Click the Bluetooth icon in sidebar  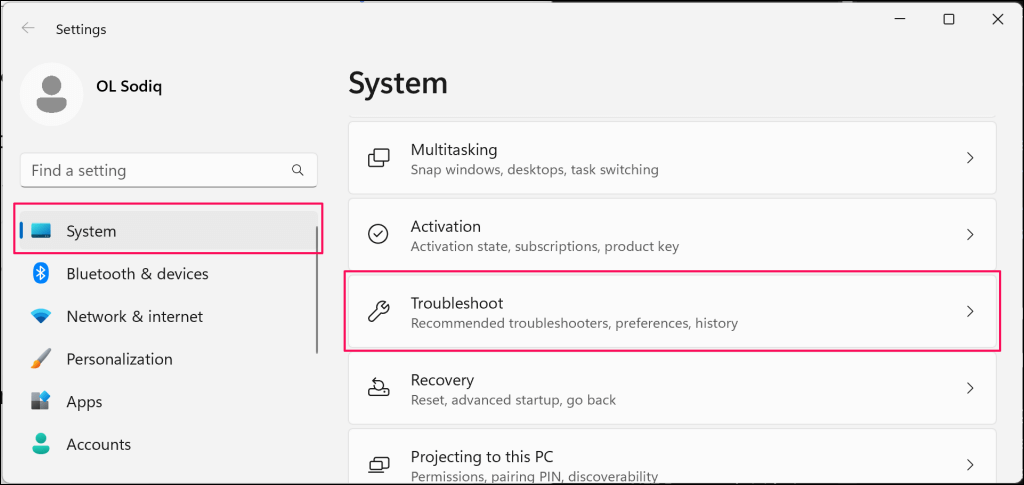click(x=41, y=273)
